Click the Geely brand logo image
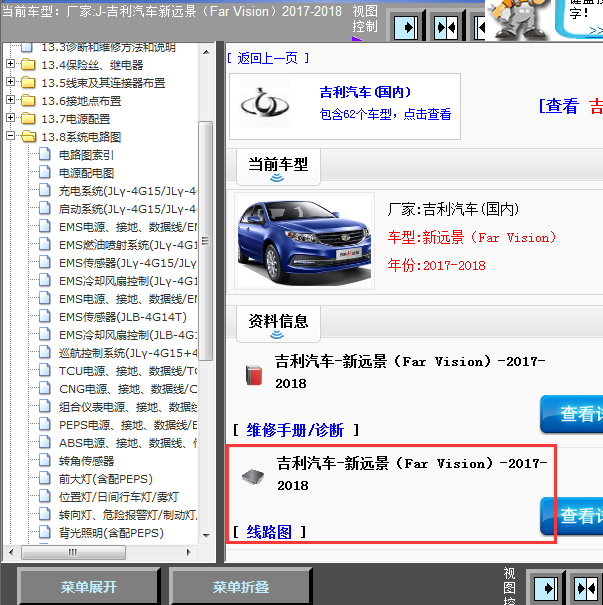Viewport: 603px width, 605px height. point(264,104)
